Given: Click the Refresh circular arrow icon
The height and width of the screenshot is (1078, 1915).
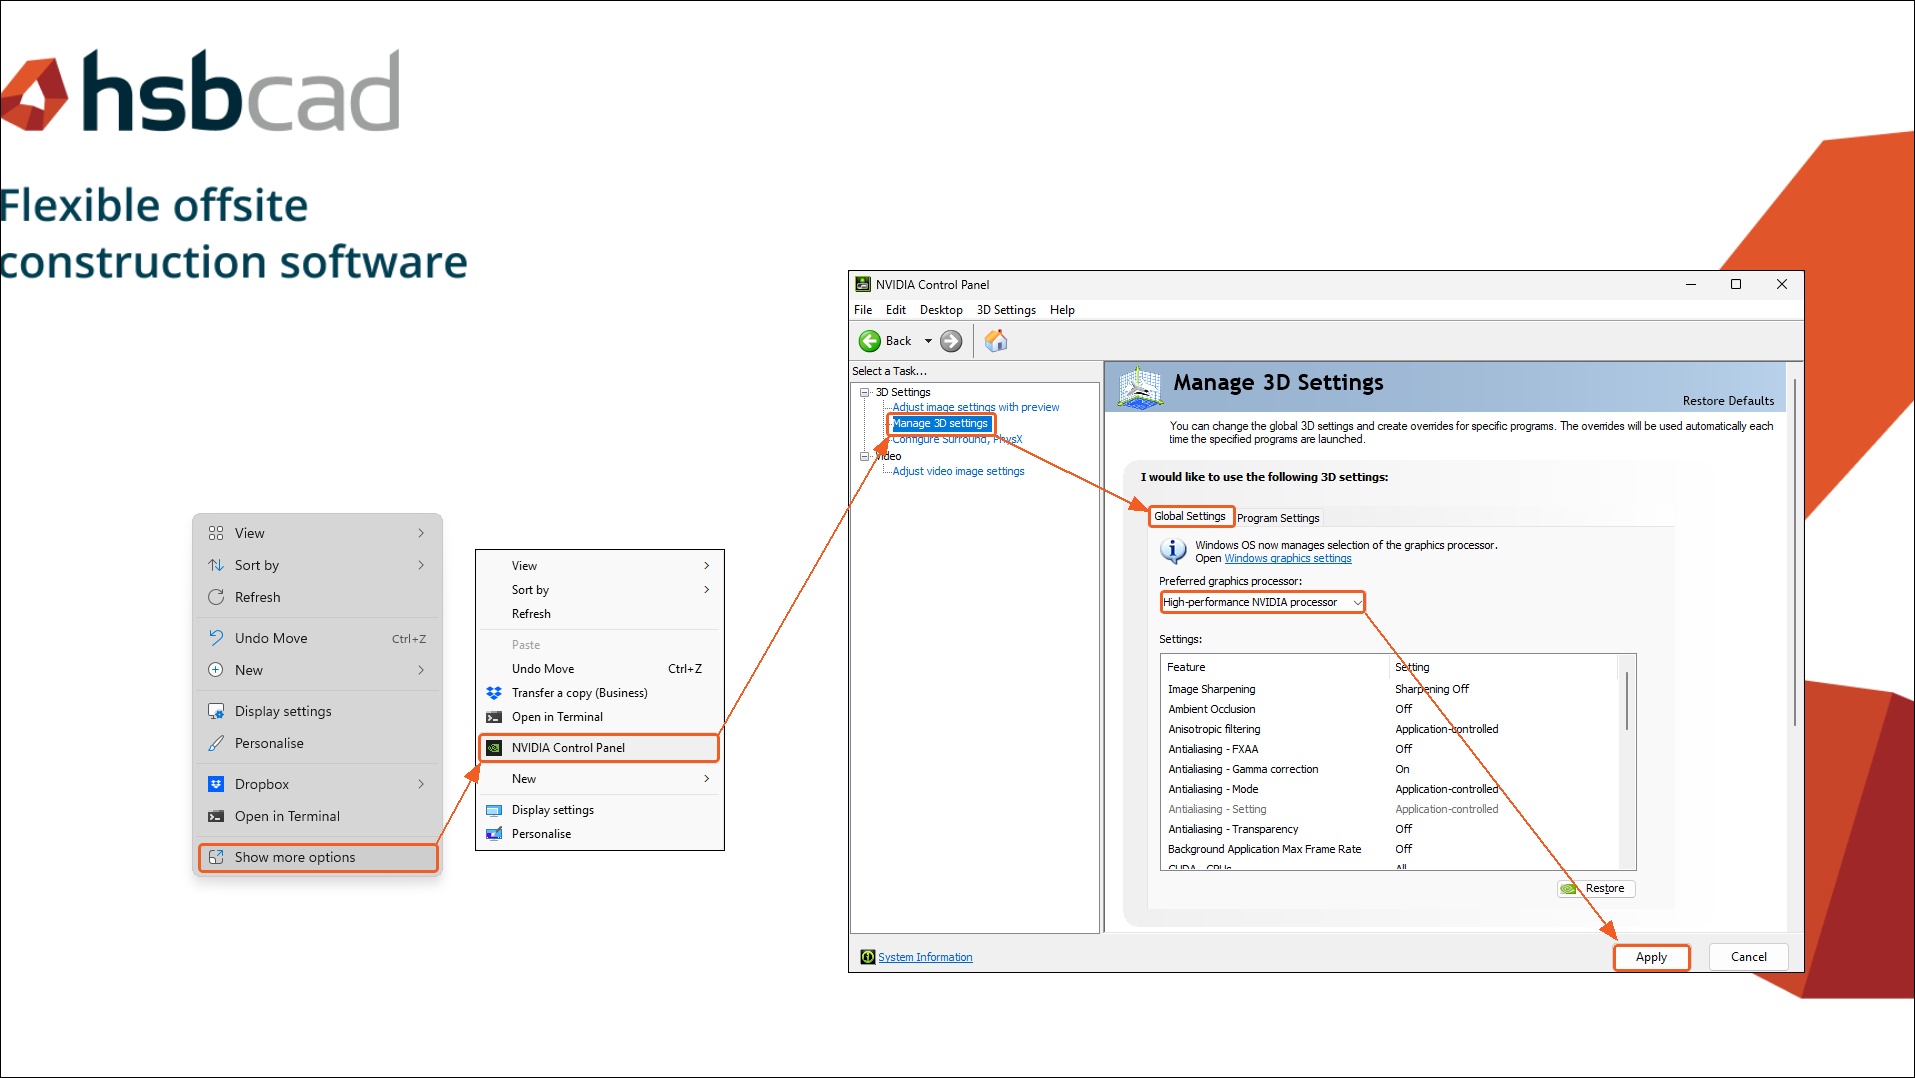Looking at the screenshot, I should 216,597.
